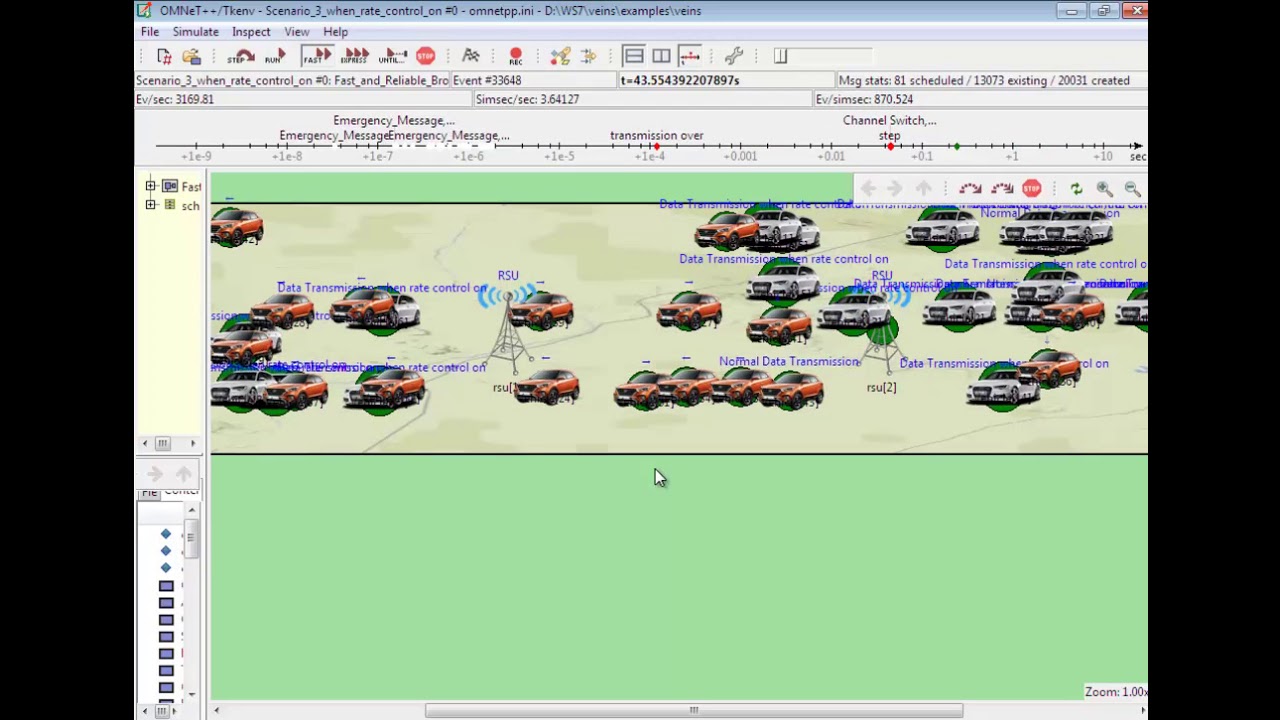Click the STEP simulation button
This screenshot has height=720, width=1280.
pos(240,57)
